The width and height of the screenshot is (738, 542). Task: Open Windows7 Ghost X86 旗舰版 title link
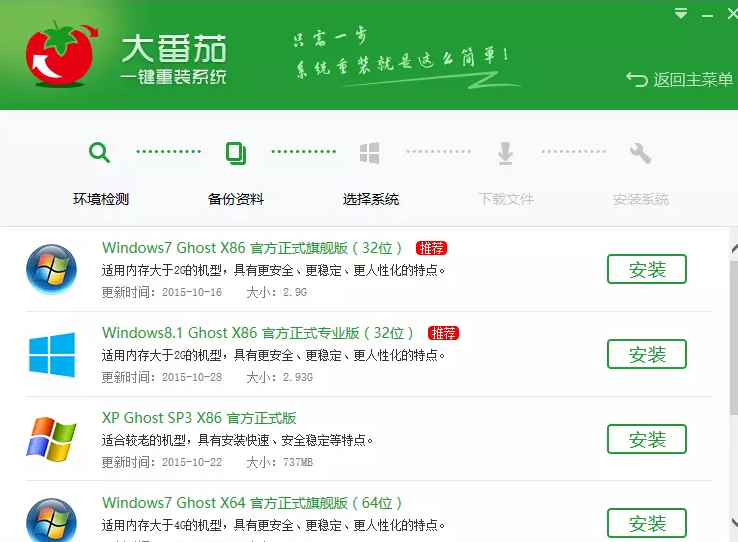click(x=252, y=247)
